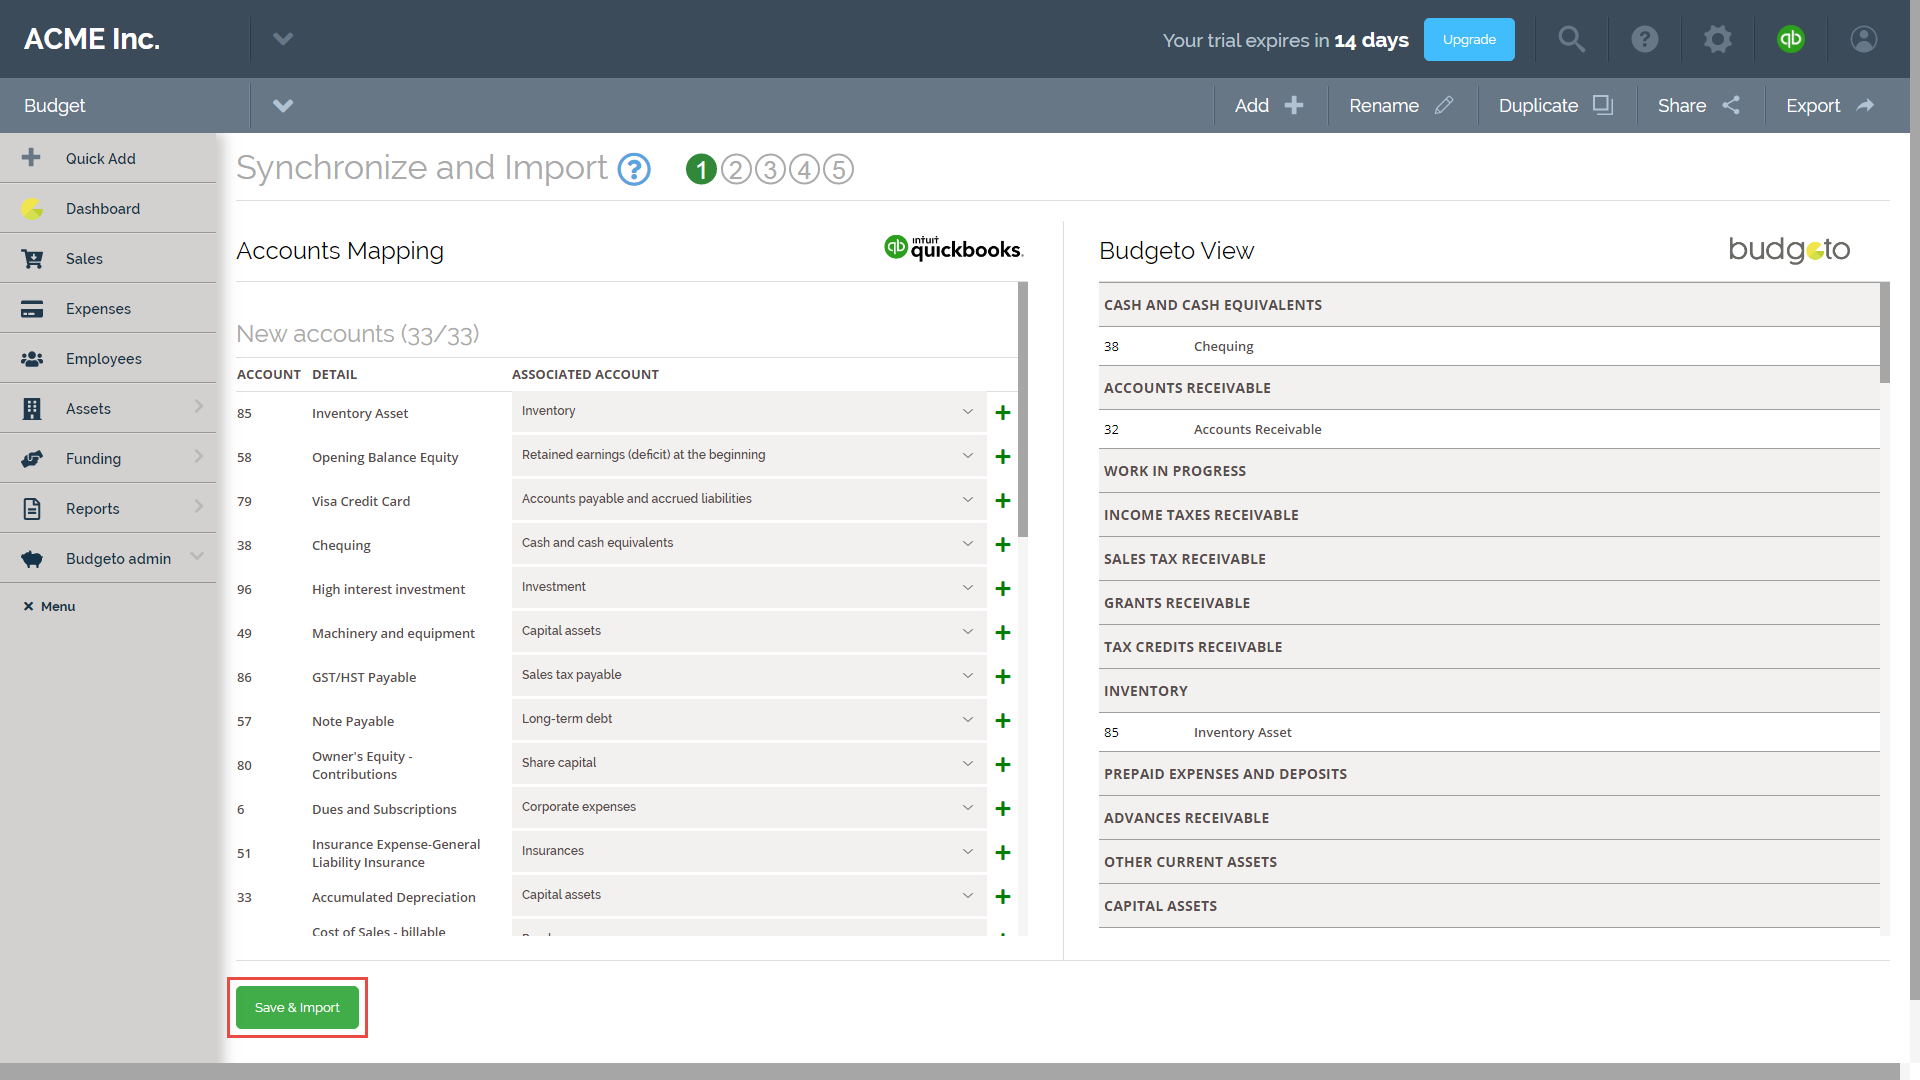Click the QuickBooks icon in the top bar
The width and height of the screenshot is (1920, 1080).
click(1791, 39)
